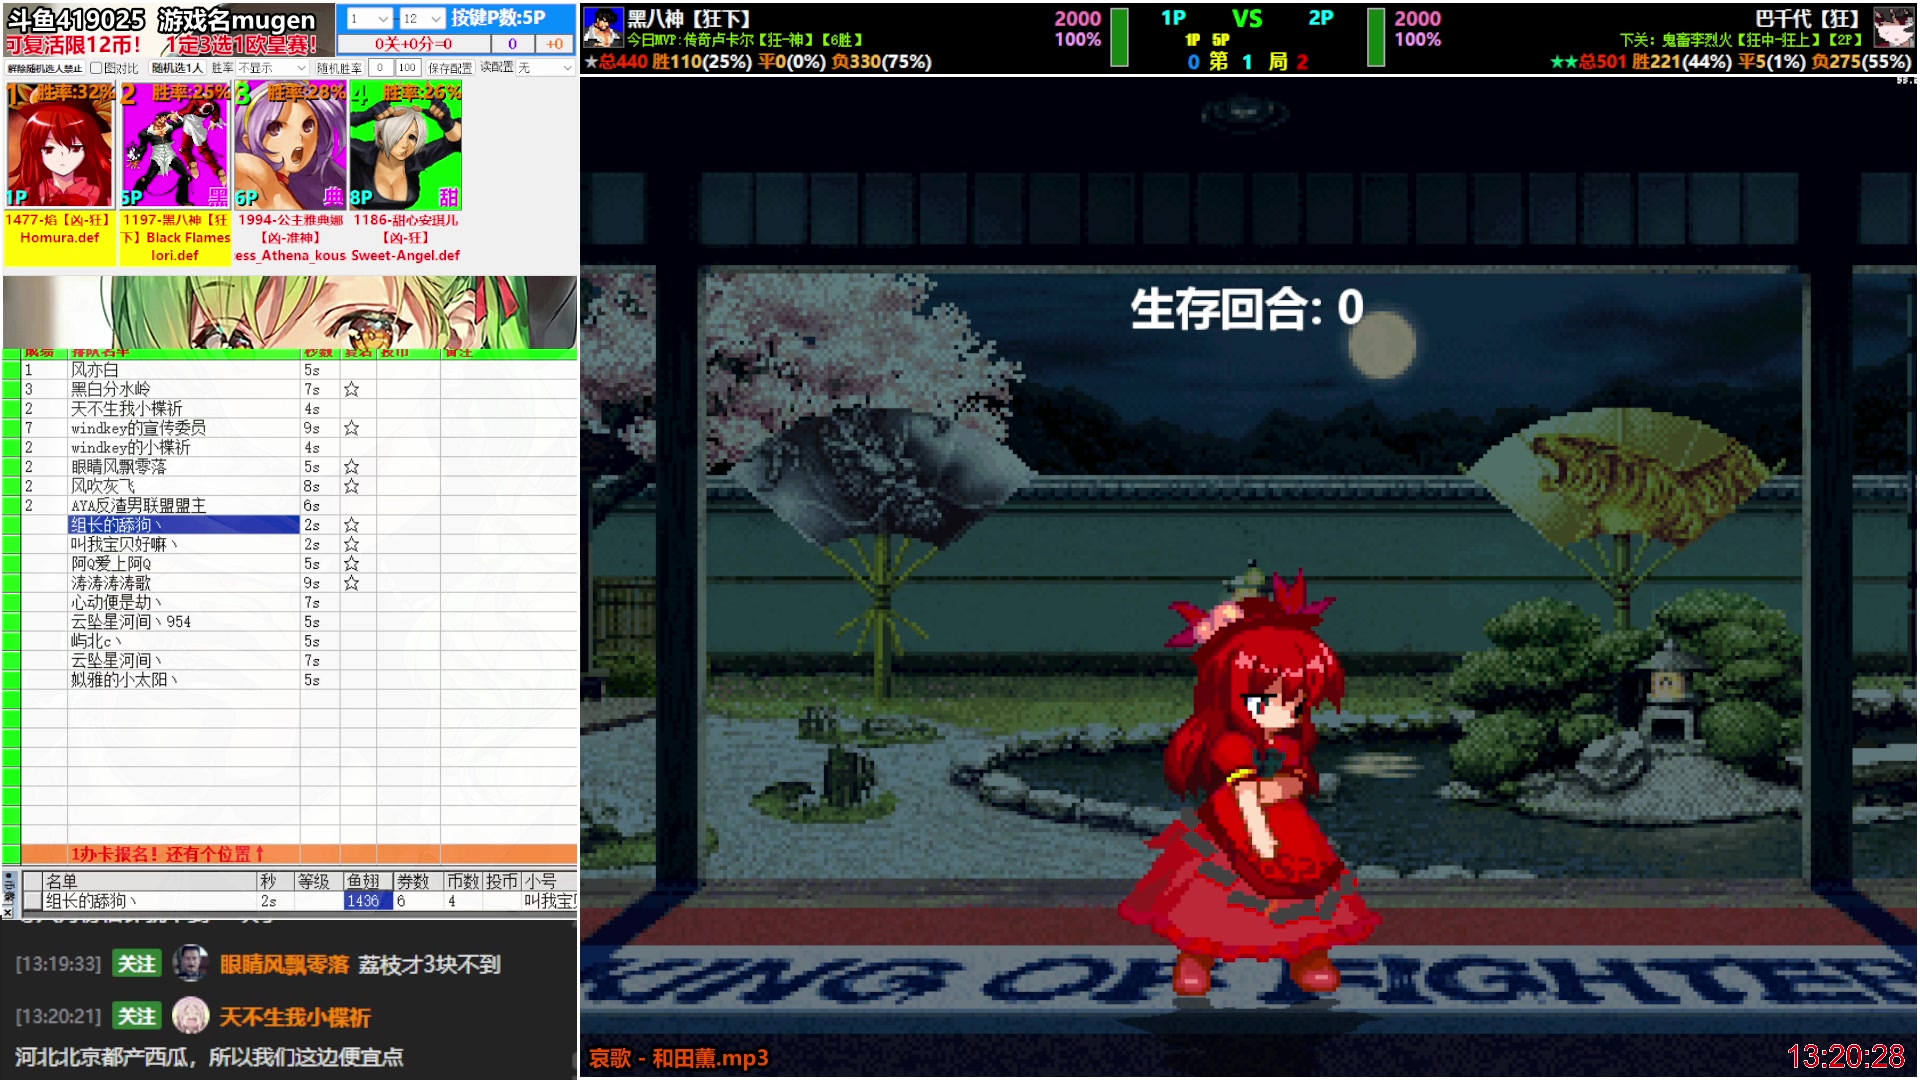Image resolution: width=1920 pixels, height=1080 pixels.
Task: Click the 巴千代 player 2 portrait icon
Action: (x=1894, y=27)
